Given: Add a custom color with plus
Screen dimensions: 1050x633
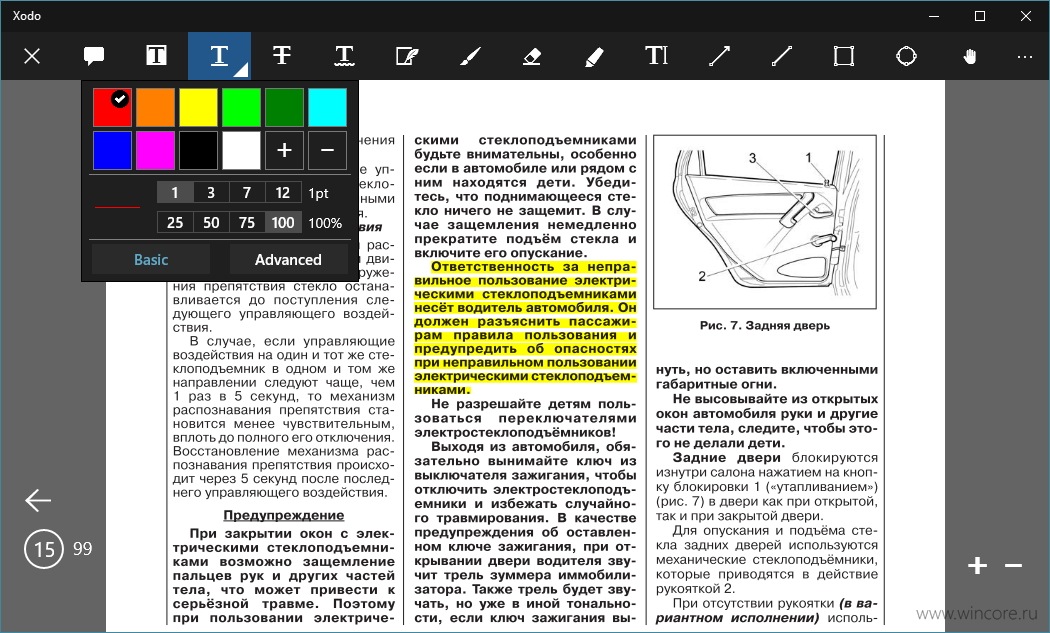Looking at the screenshot, I should tap(284, 150).
